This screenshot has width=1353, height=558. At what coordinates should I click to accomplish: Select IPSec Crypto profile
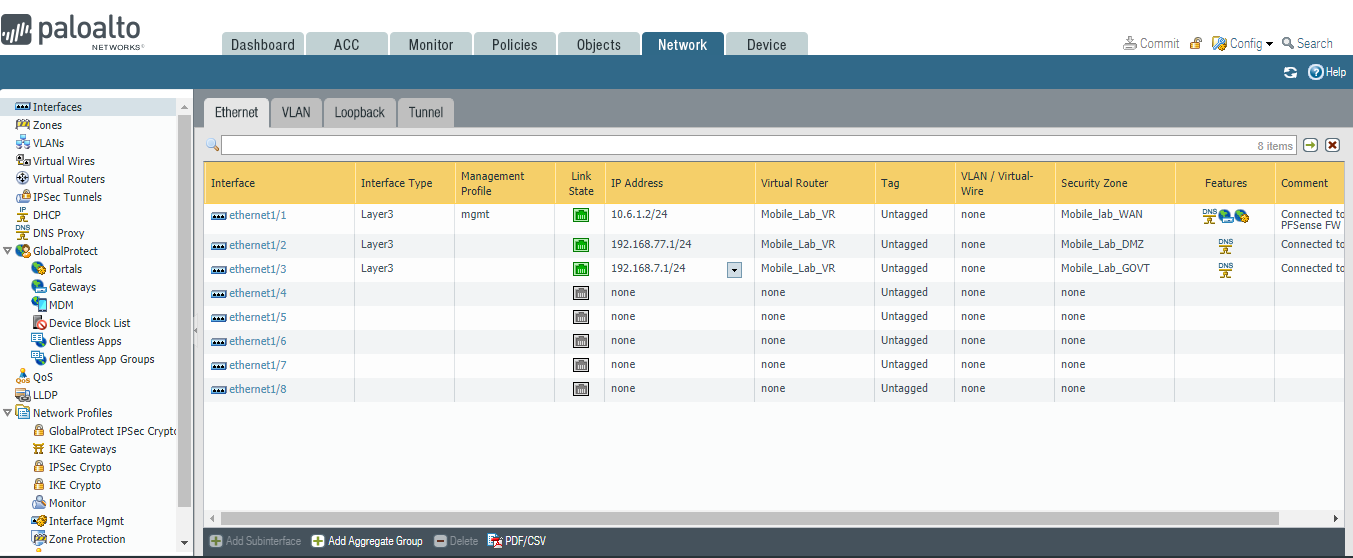(x=80, y=467)
